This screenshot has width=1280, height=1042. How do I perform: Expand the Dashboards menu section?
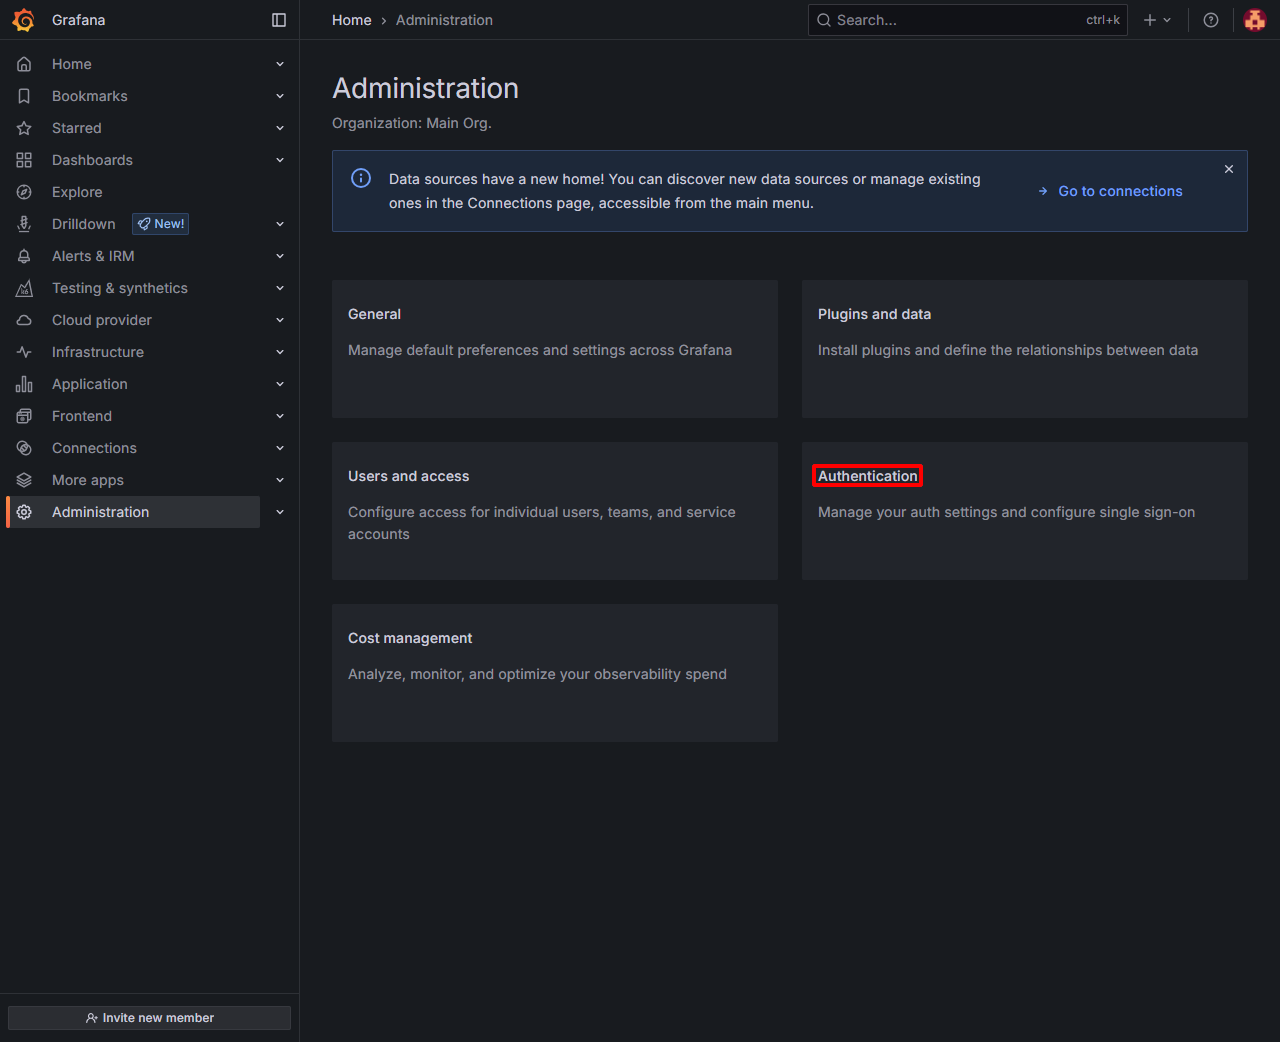[280, 160]
